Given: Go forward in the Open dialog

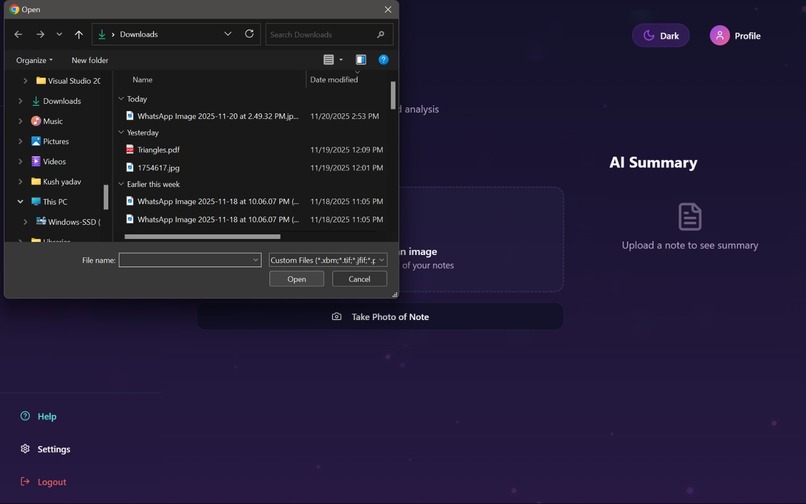Looking at the screenshot, I should tap(40, 34).
